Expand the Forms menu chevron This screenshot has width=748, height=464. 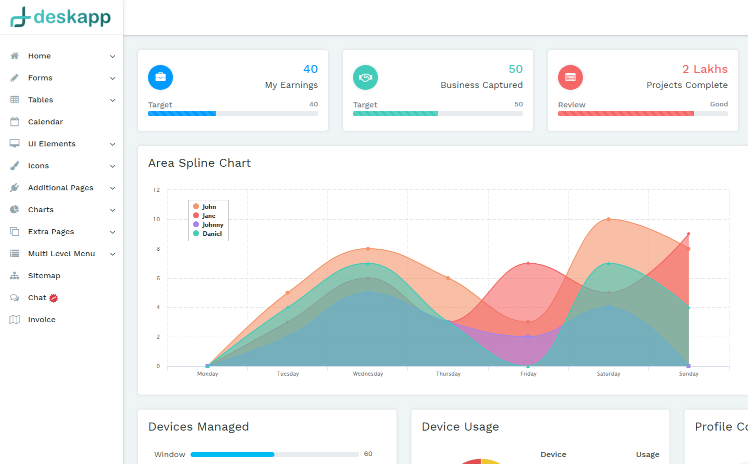[113, 78]
